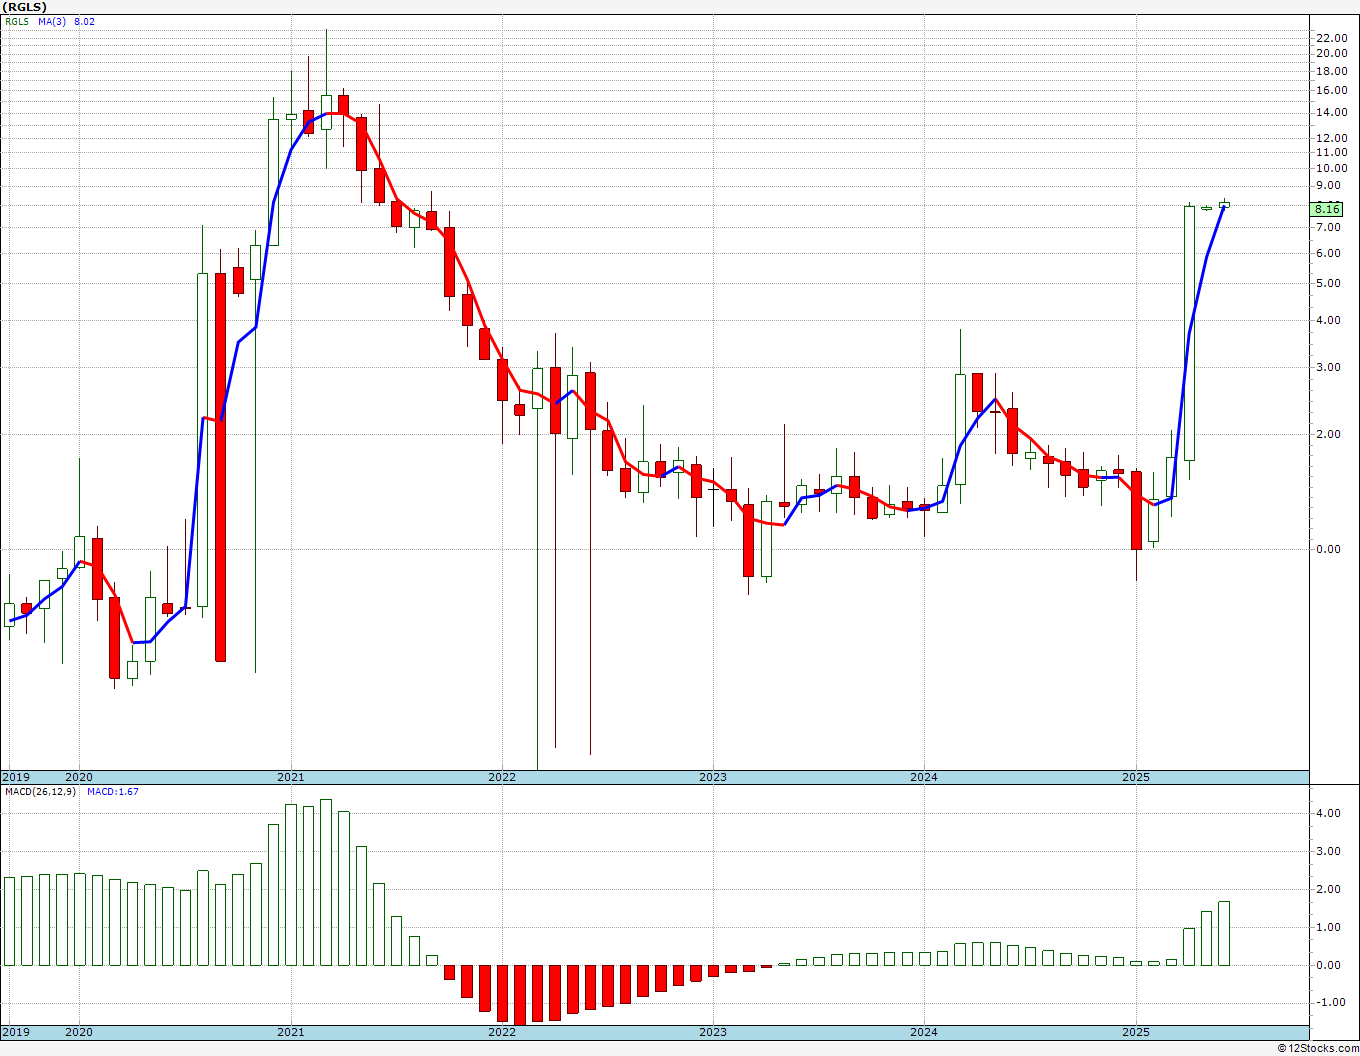Click the 3.00 label on the price axis

point(1331,367)
